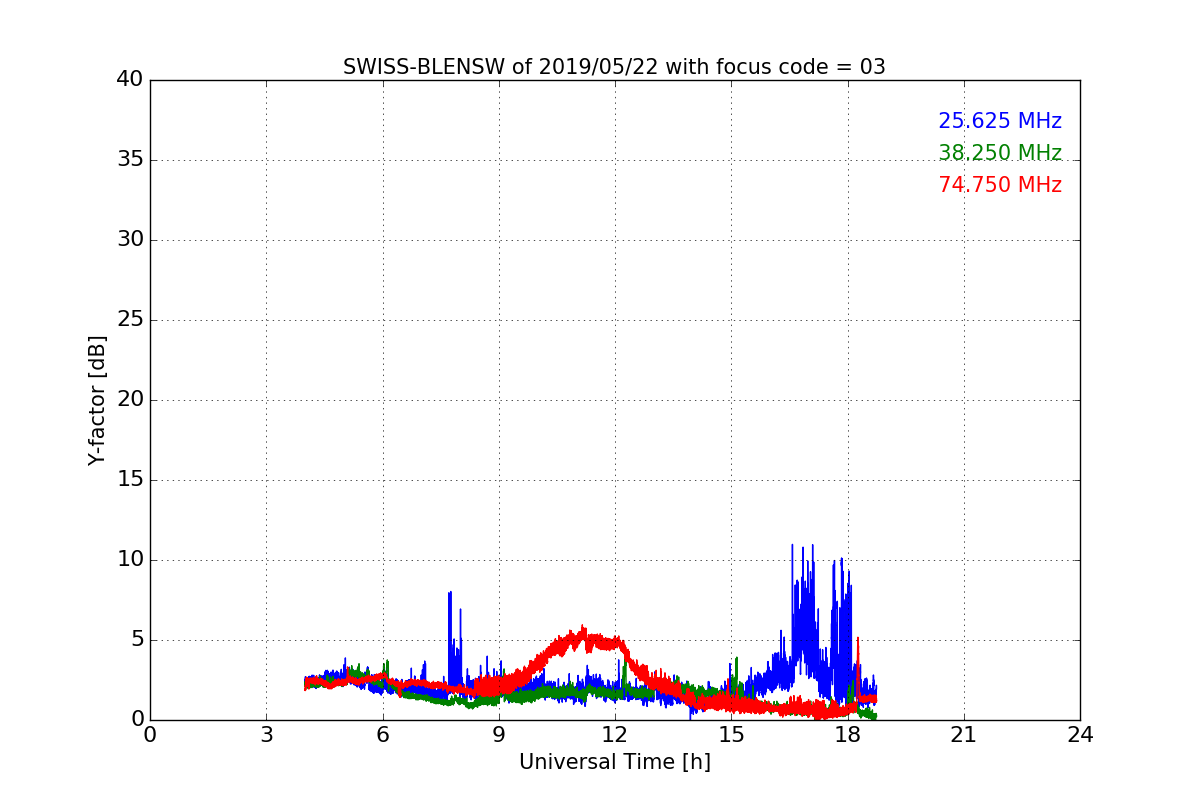Select the 74.750 MHz legend label
The height and width of the screenshot is (800, 1200).
click(1000, 185)
